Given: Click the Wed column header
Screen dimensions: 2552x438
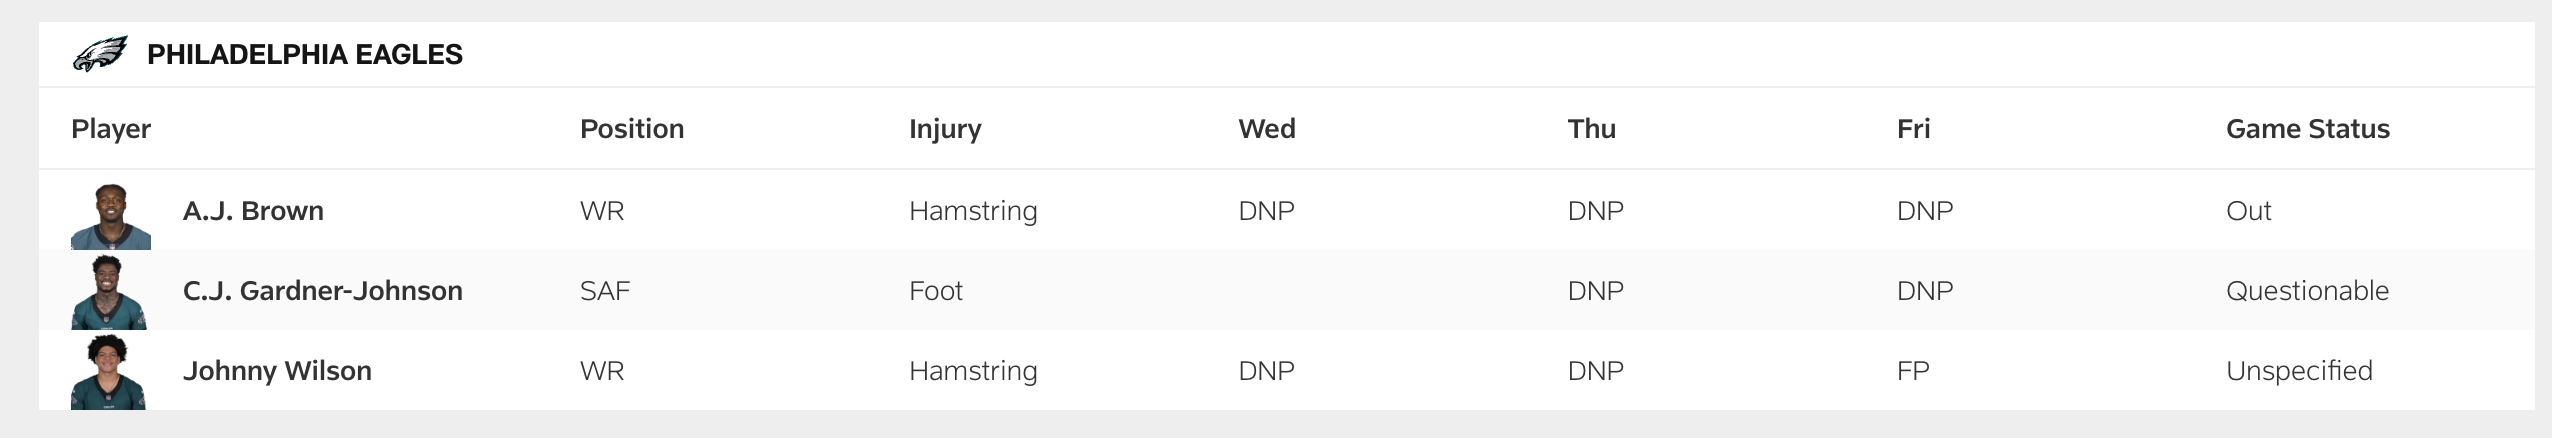Looking at the screenshot, I should (1266, 129).
